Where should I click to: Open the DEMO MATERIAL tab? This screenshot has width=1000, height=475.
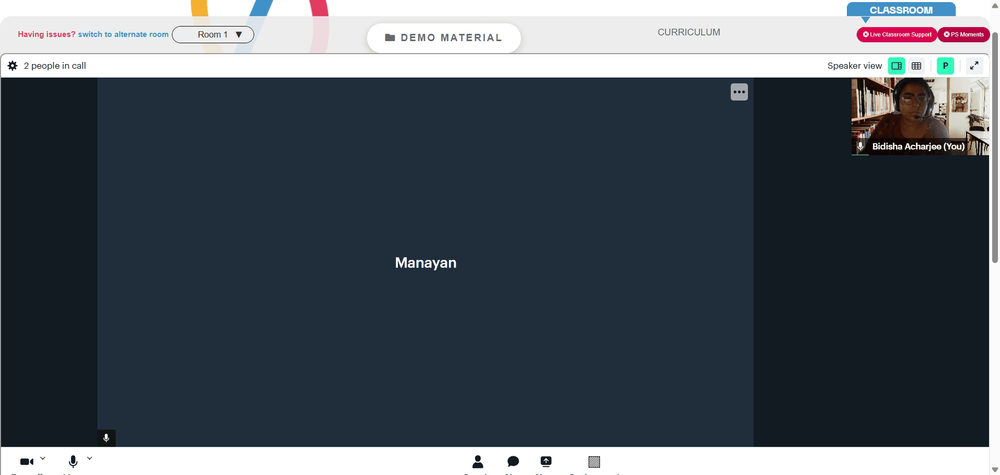[444, 38]
